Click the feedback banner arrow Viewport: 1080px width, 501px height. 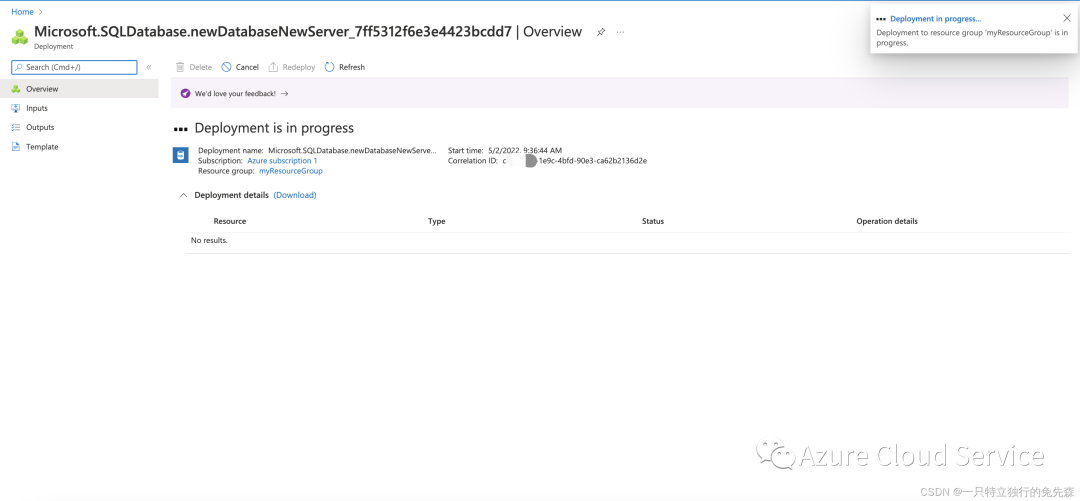point(284,94)
